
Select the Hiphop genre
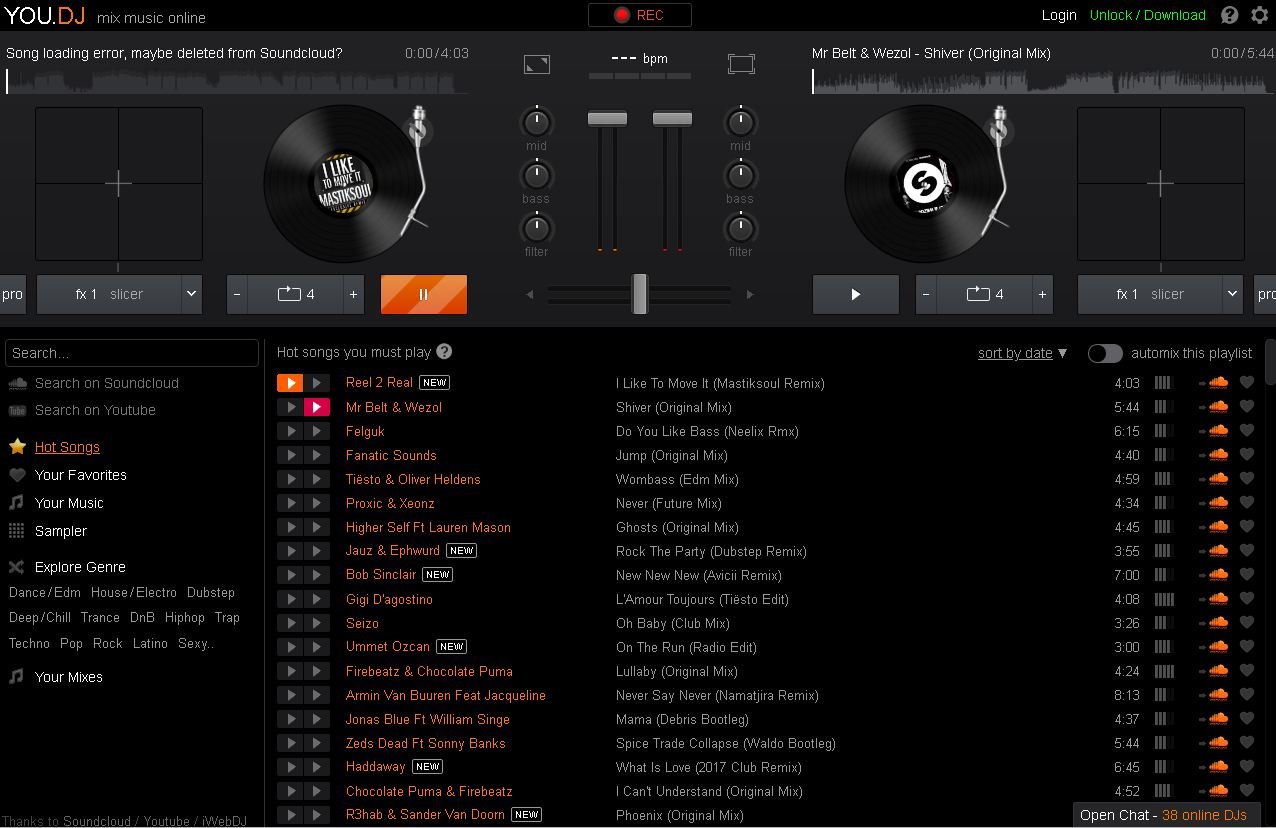(x=185, y=618)
